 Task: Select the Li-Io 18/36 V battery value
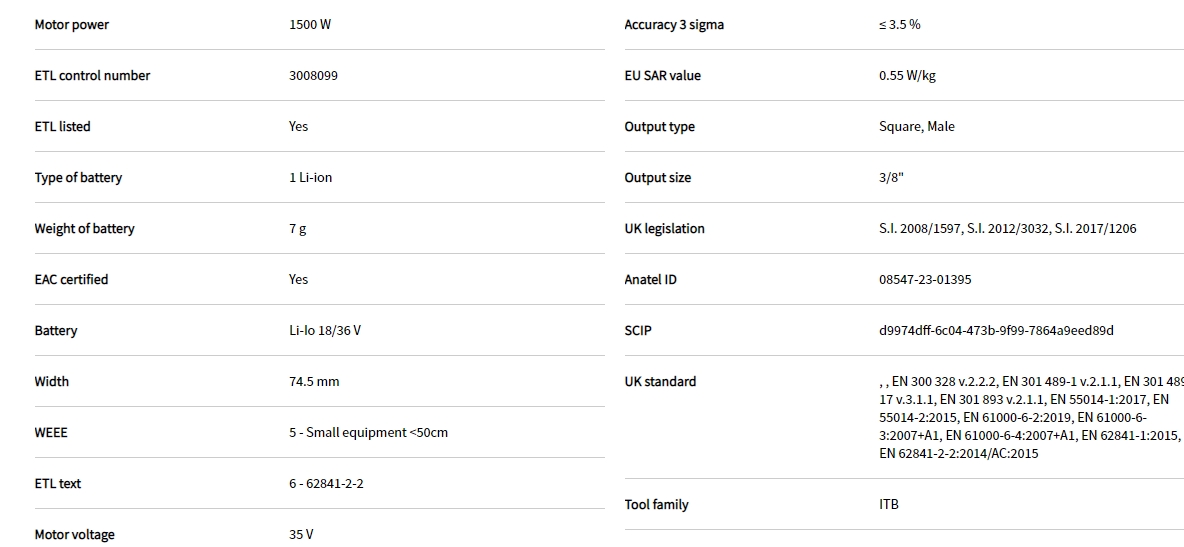[x=325, y=331]
